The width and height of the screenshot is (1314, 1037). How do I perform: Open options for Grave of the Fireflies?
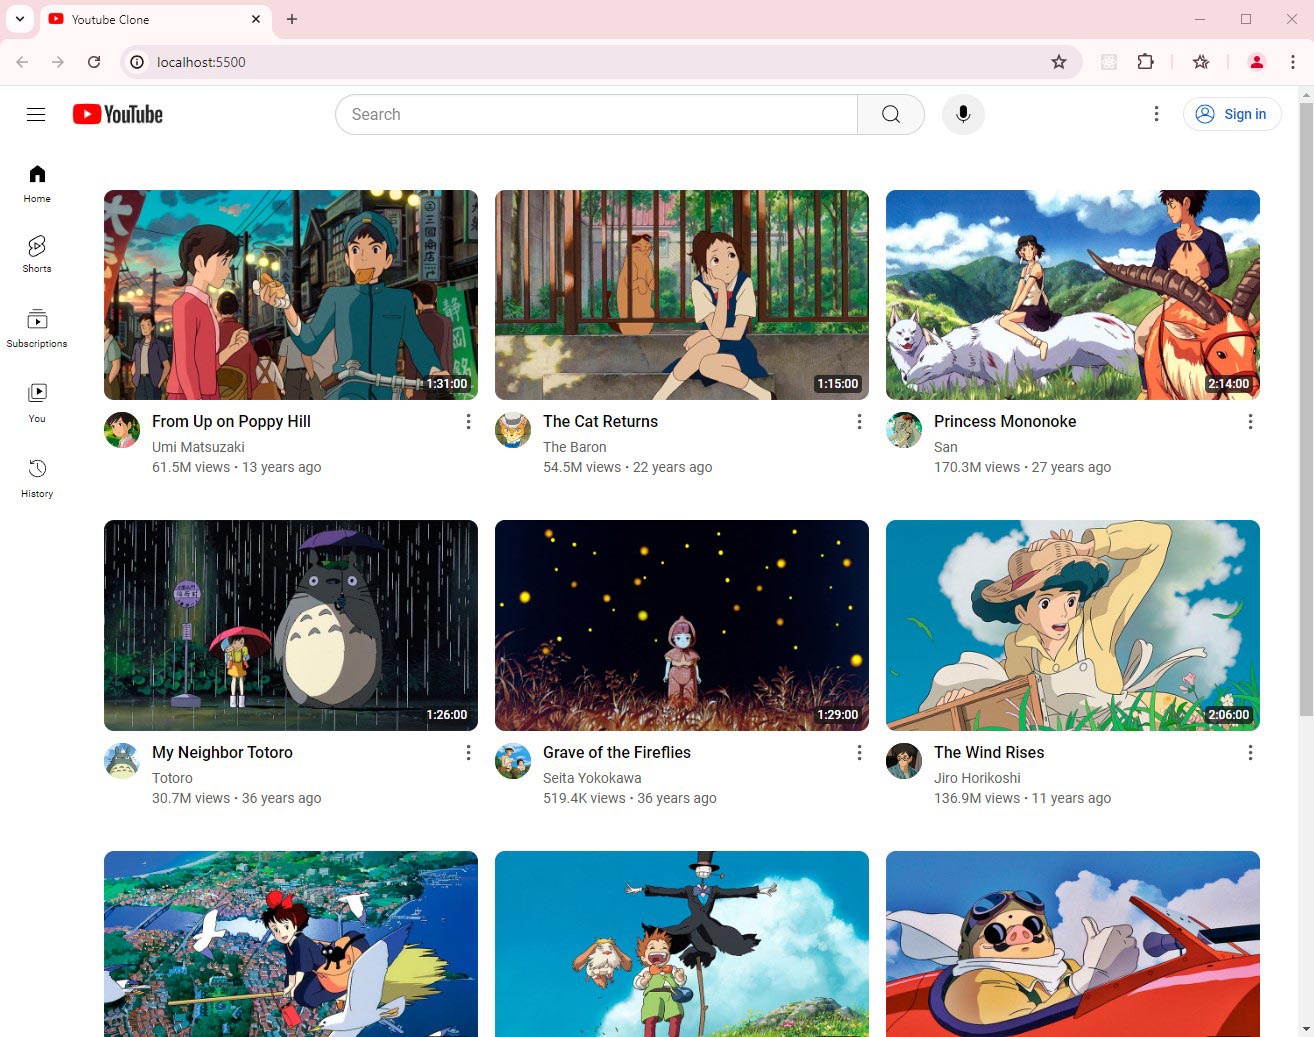click(859, 753)
